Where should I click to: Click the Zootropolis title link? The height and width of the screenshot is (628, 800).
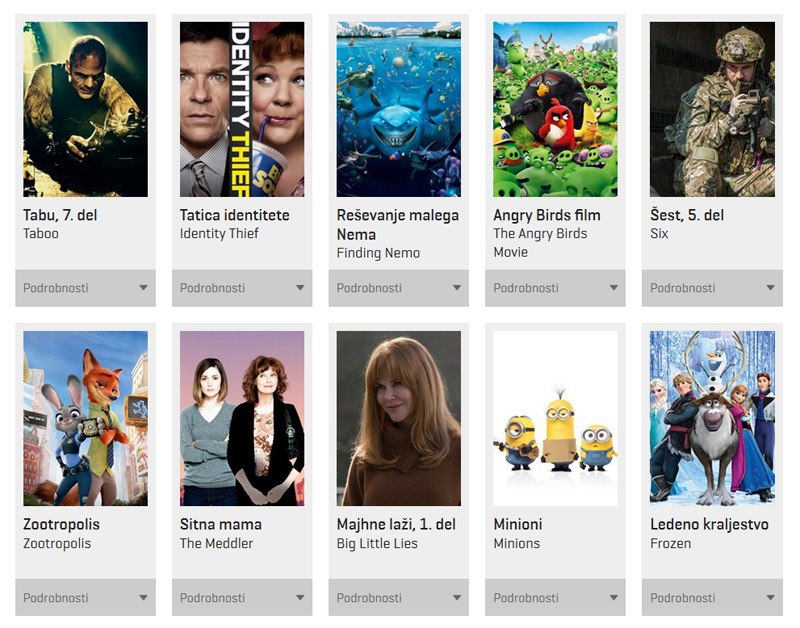[61, 524]
